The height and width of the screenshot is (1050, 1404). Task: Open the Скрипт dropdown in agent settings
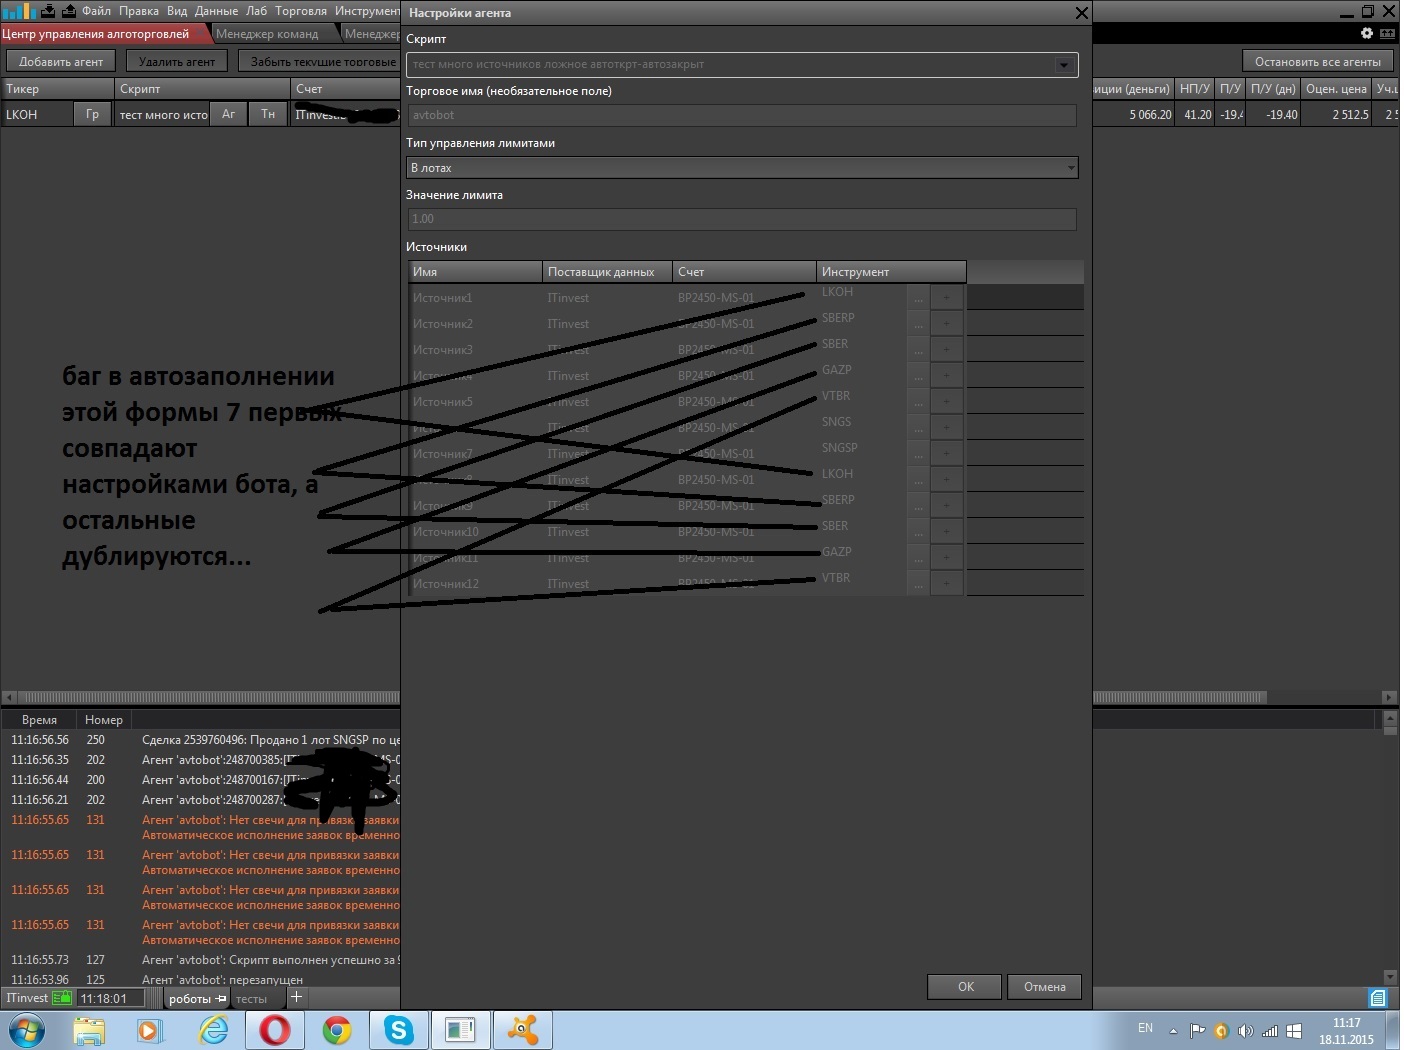pos(1063,65)
